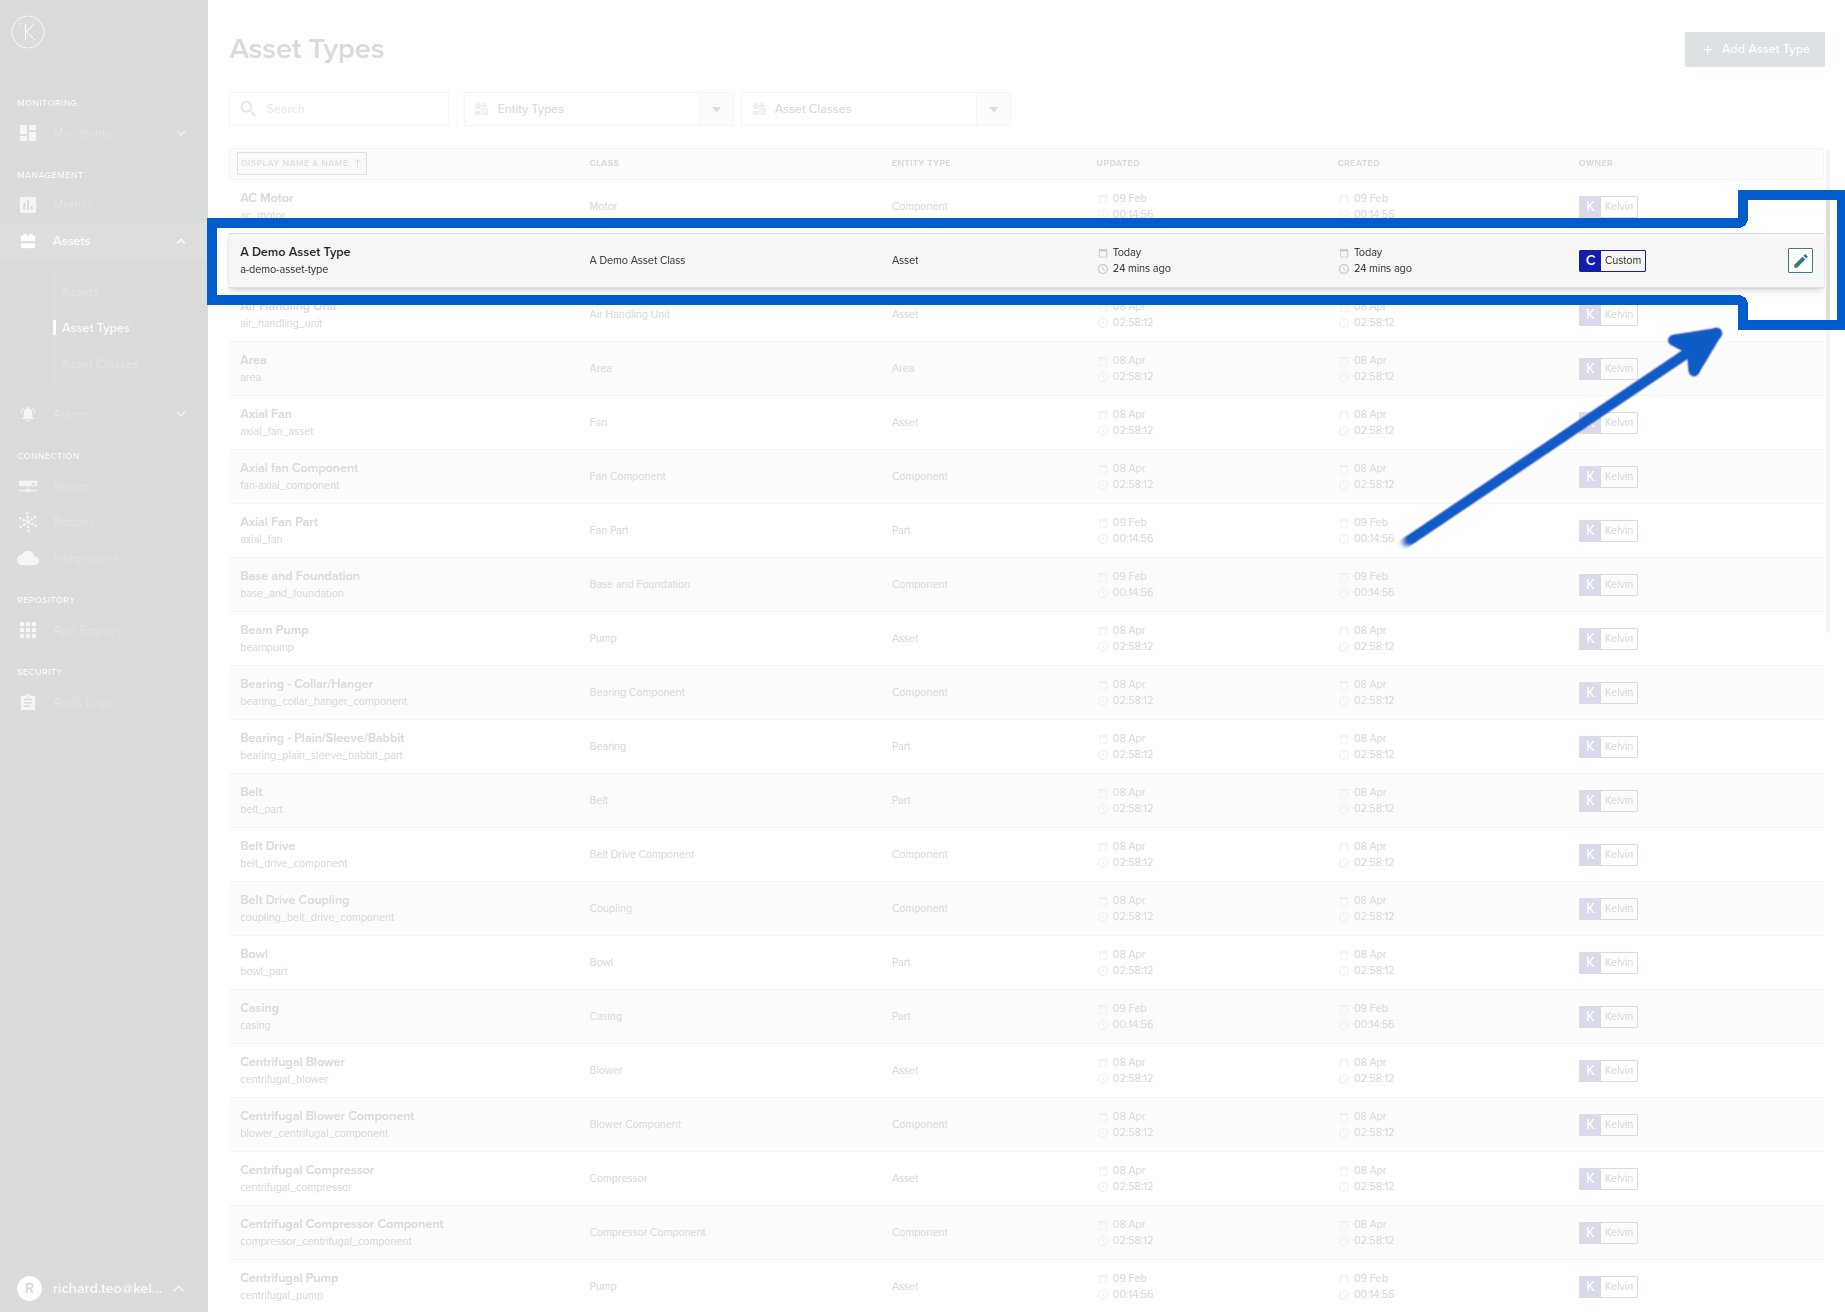This screenshot has height=1312, width=1845.
Task: Open App Registry via the grid icon
Action: coord(28,630)
